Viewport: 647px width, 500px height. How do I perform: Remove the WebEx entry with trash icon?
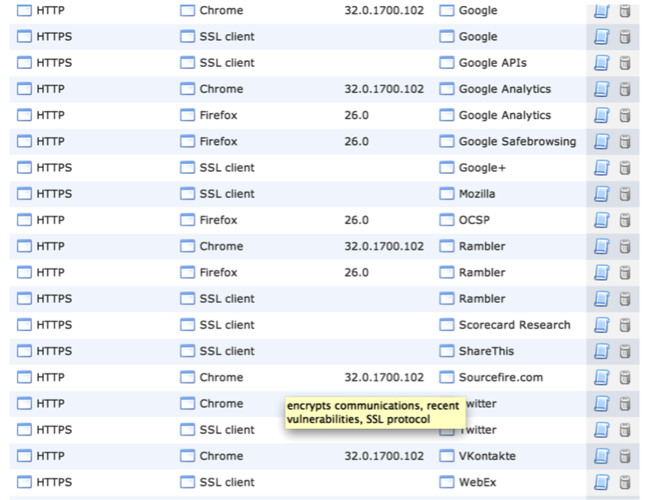click(625, 482)
